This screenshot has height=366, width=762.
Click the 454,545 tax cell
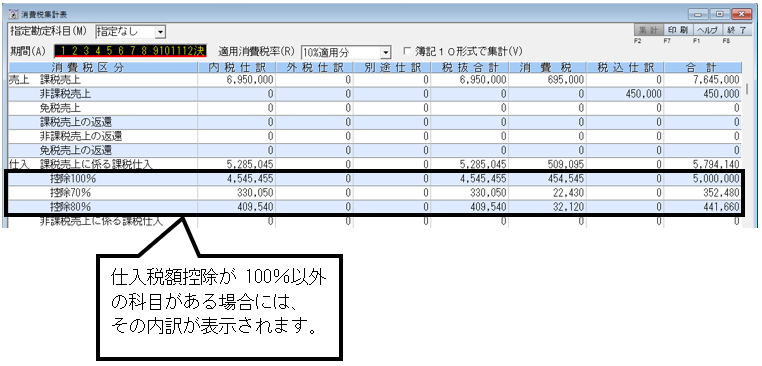pyautogui.click(x=548, y=179)
